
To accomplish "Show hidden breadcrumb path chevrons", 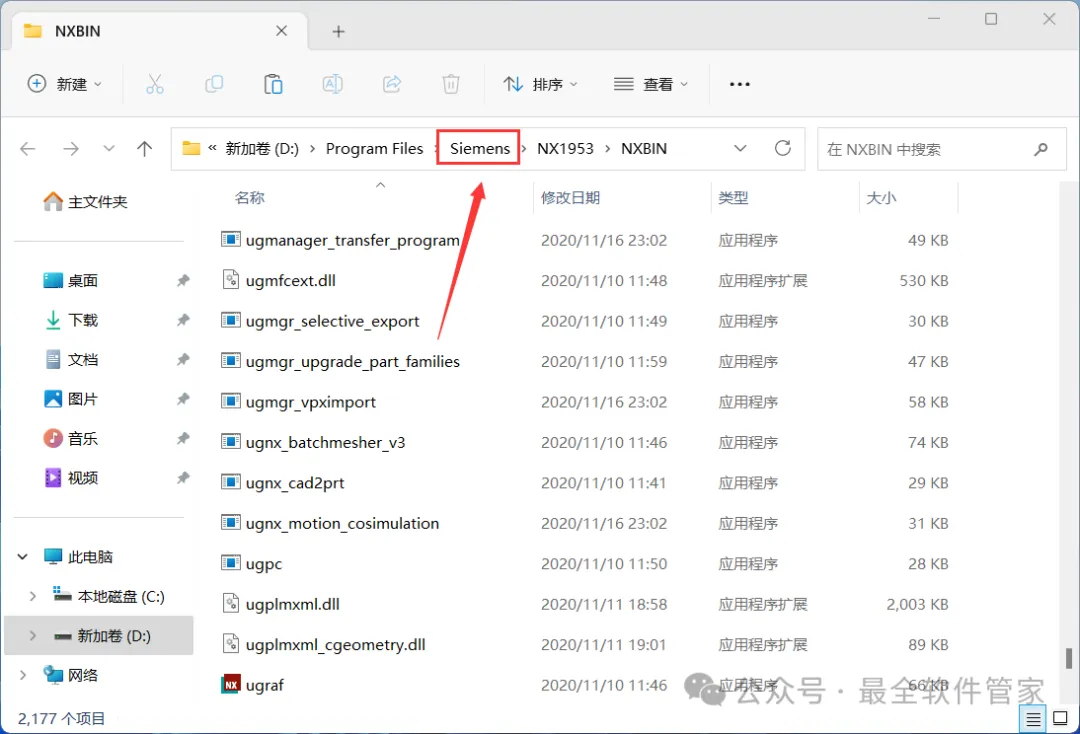I will (212, 148).
